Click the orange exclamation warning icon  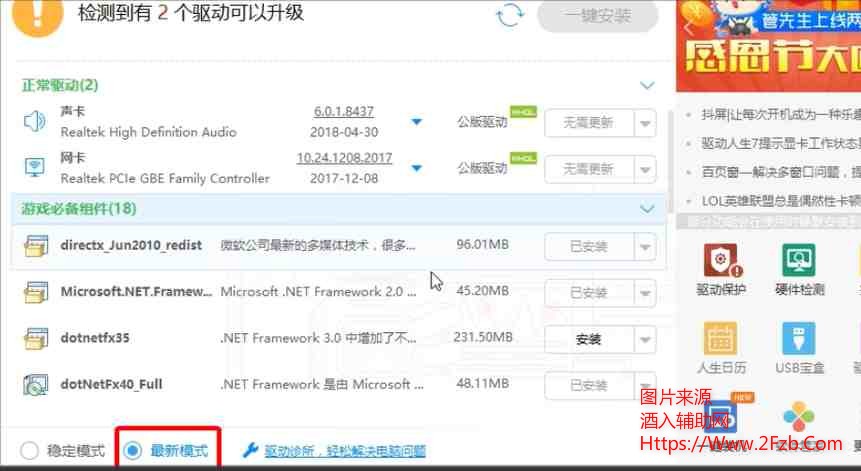click(x=37, y=14)
